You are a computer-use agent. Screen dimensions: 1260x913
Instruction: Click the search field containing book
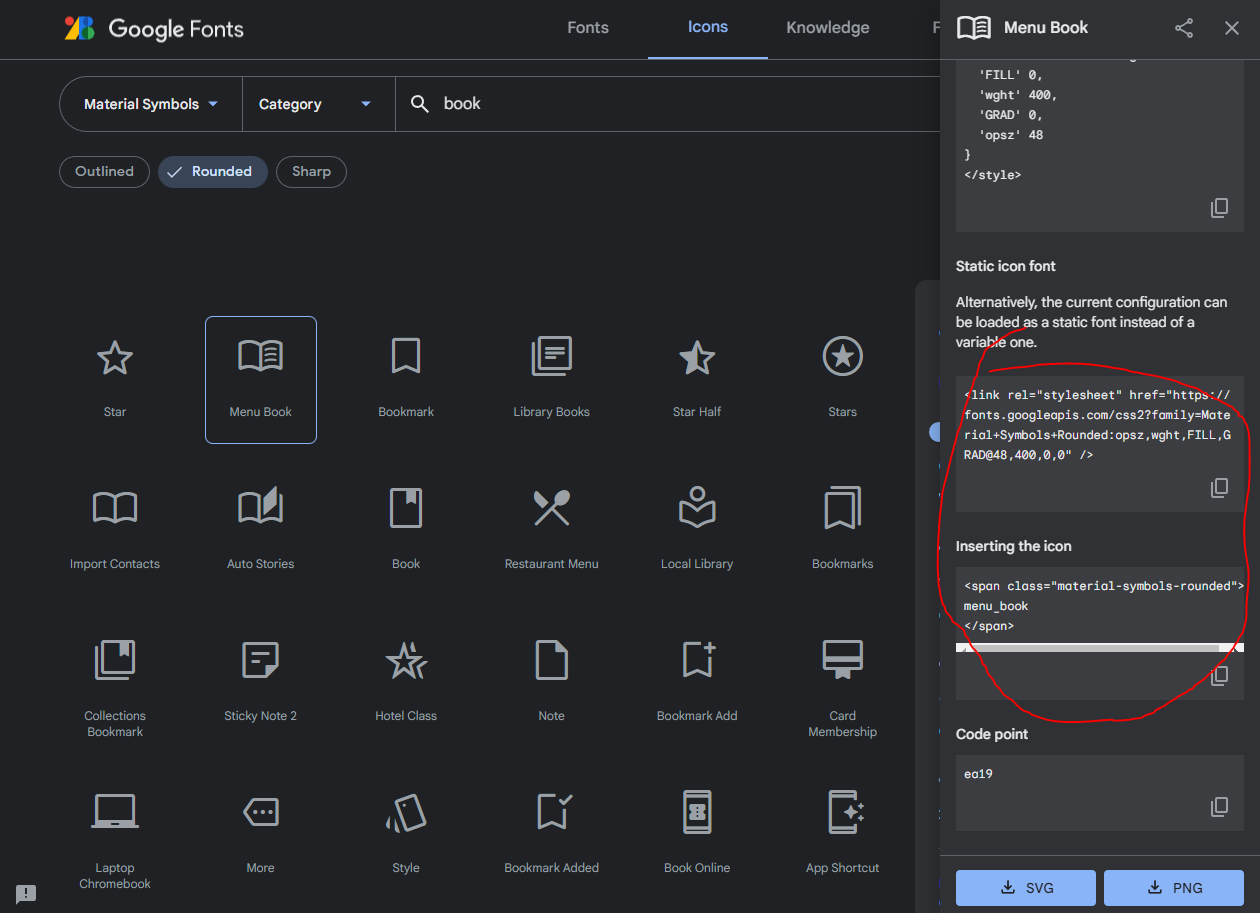point(667,104)
